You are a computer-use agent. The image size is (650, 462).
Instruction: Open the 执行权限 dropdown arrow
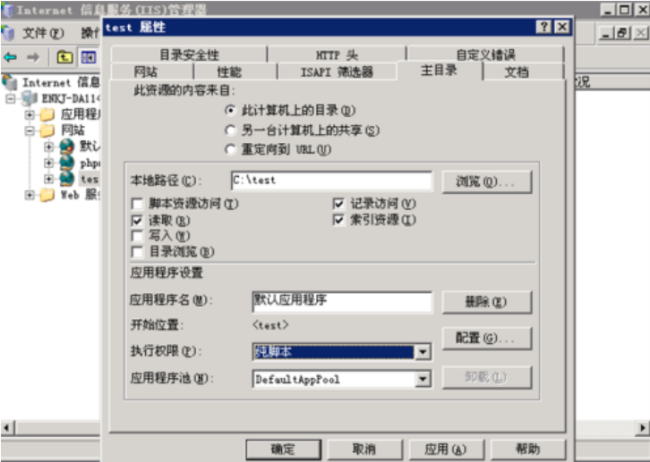422,352
